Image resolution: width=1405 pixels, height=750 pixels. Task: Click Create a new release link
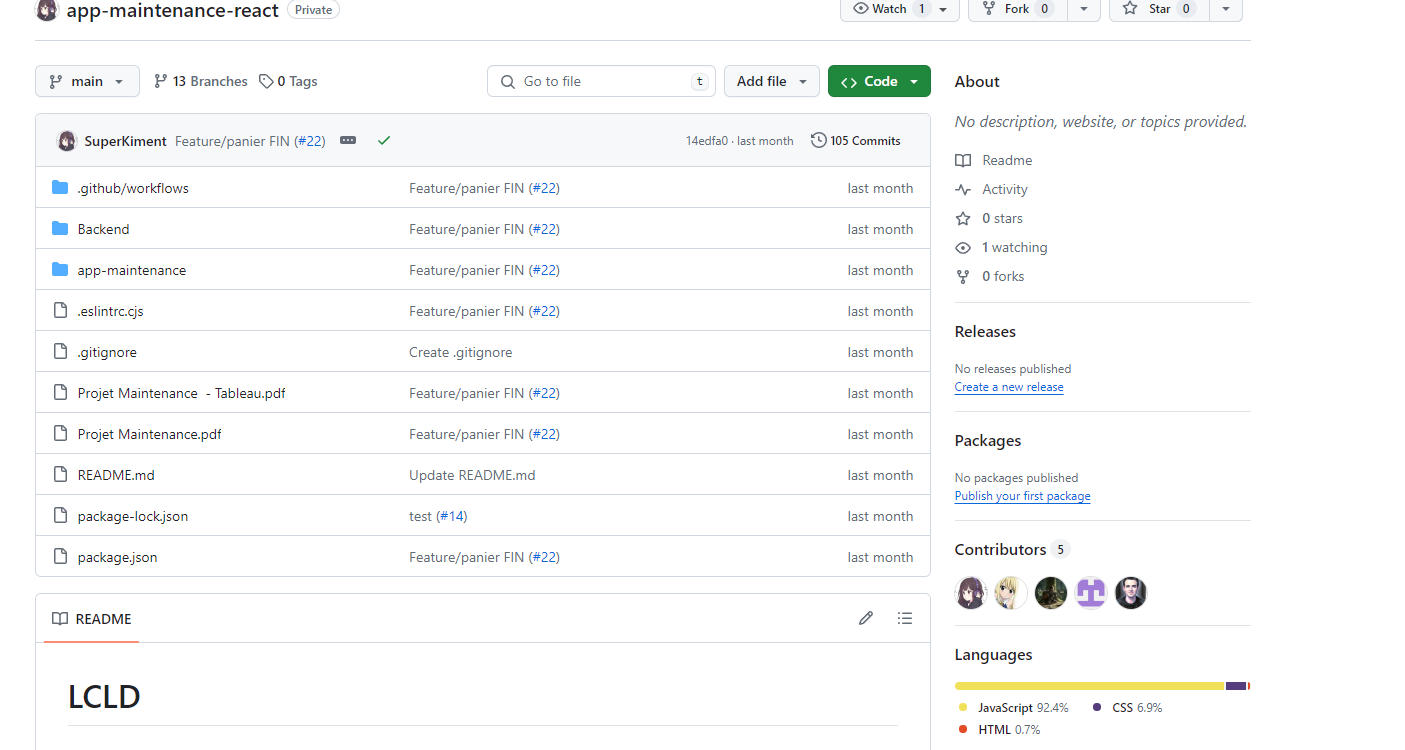[x=1009, y=387]
